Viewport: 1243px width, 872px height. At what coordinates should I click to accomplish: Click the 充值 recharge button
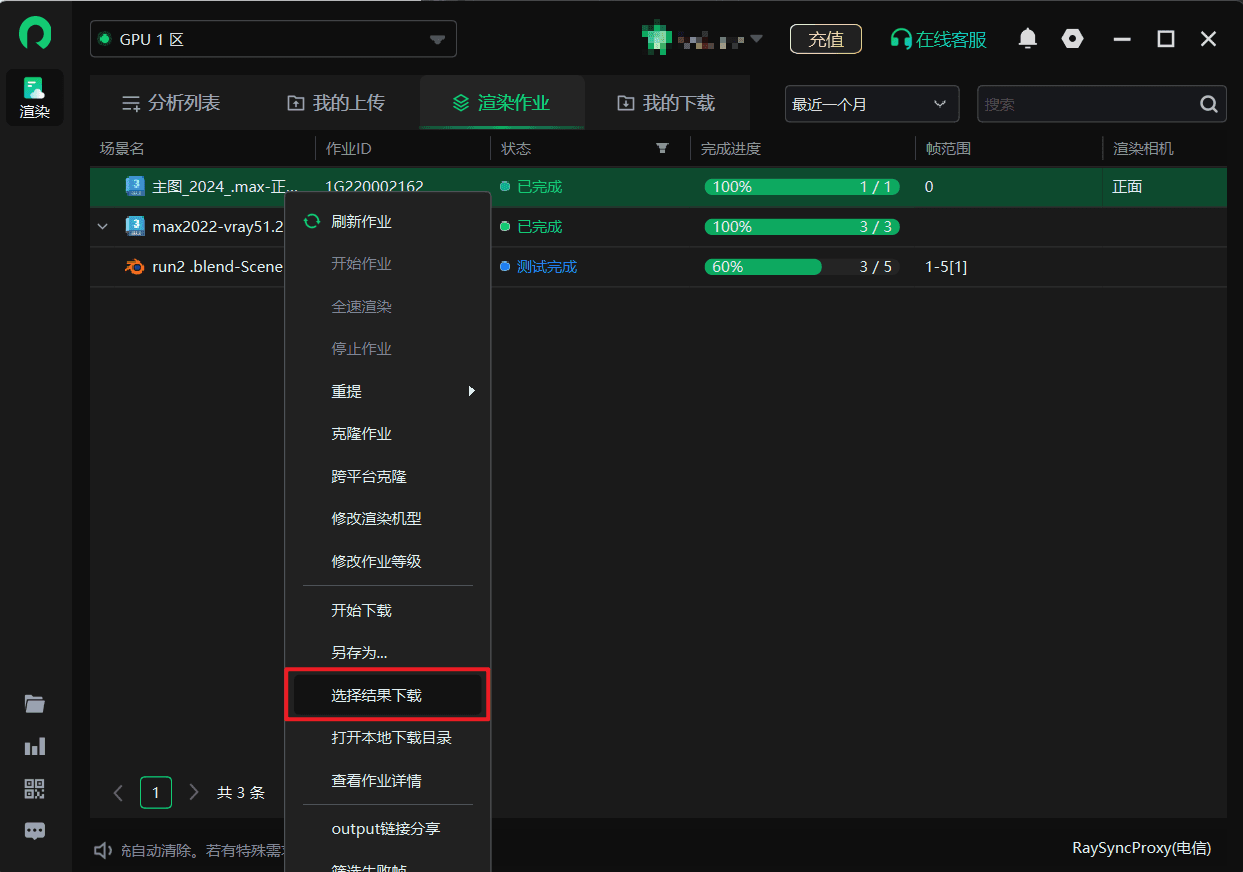tap(826, 39)
